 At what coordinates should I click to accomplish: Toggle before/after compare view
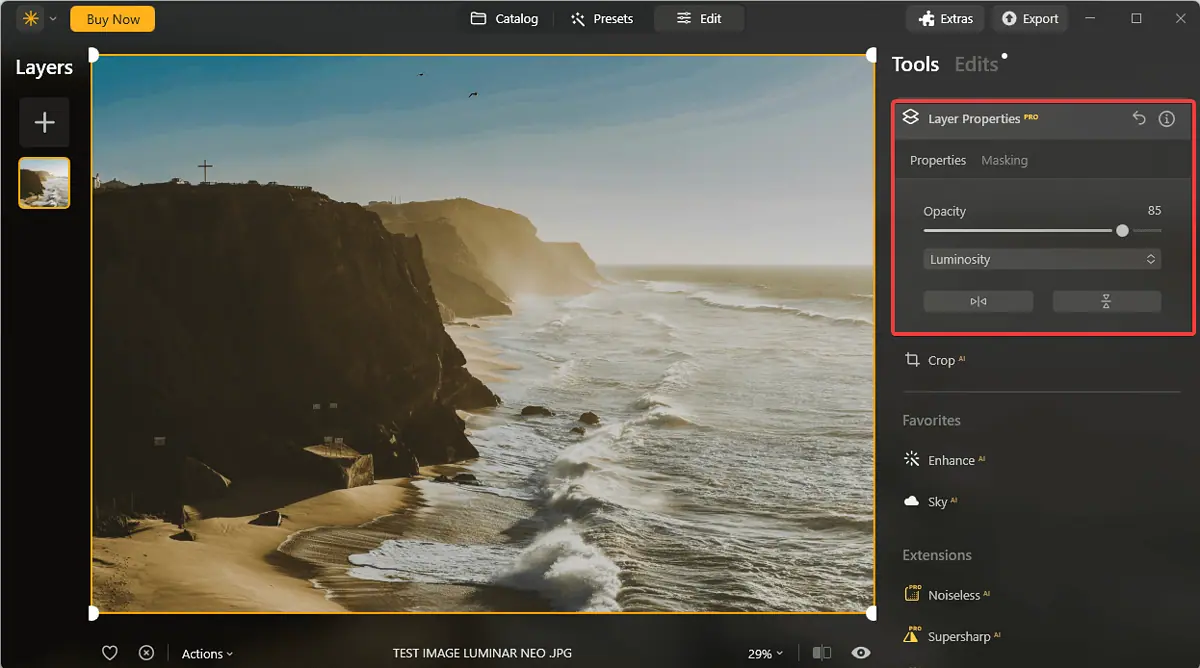(821, 653)
